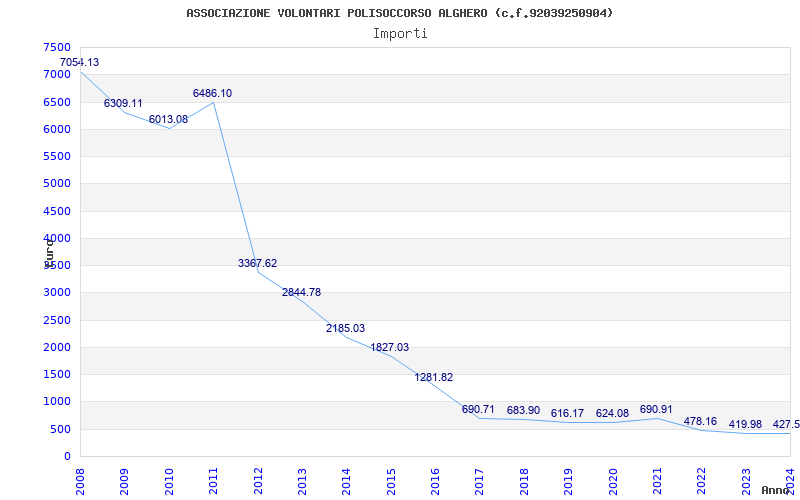Image resolution: width=800 pixels, height=500 pixels.
Task: Click year 2018 on x-axis
Action: [524, 481]
